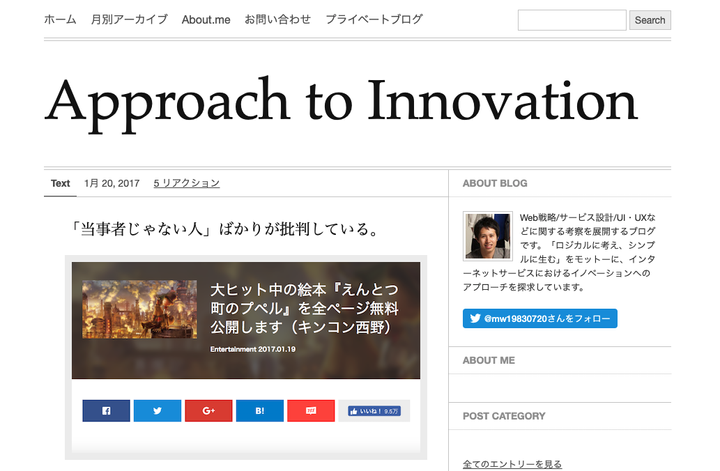
Task: Share the article via the Twitter bird button
Action: click(x=157, y=410)
